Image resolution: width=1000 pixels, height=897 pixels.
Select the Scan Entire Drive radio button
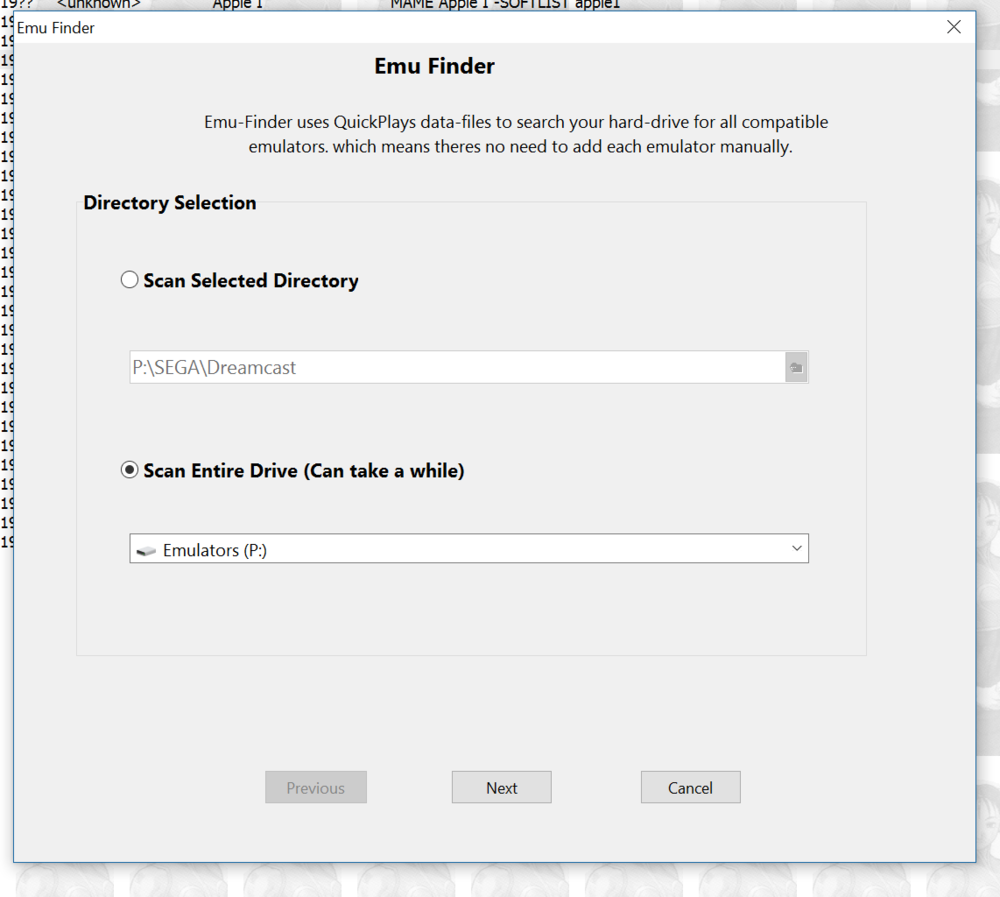130,470
